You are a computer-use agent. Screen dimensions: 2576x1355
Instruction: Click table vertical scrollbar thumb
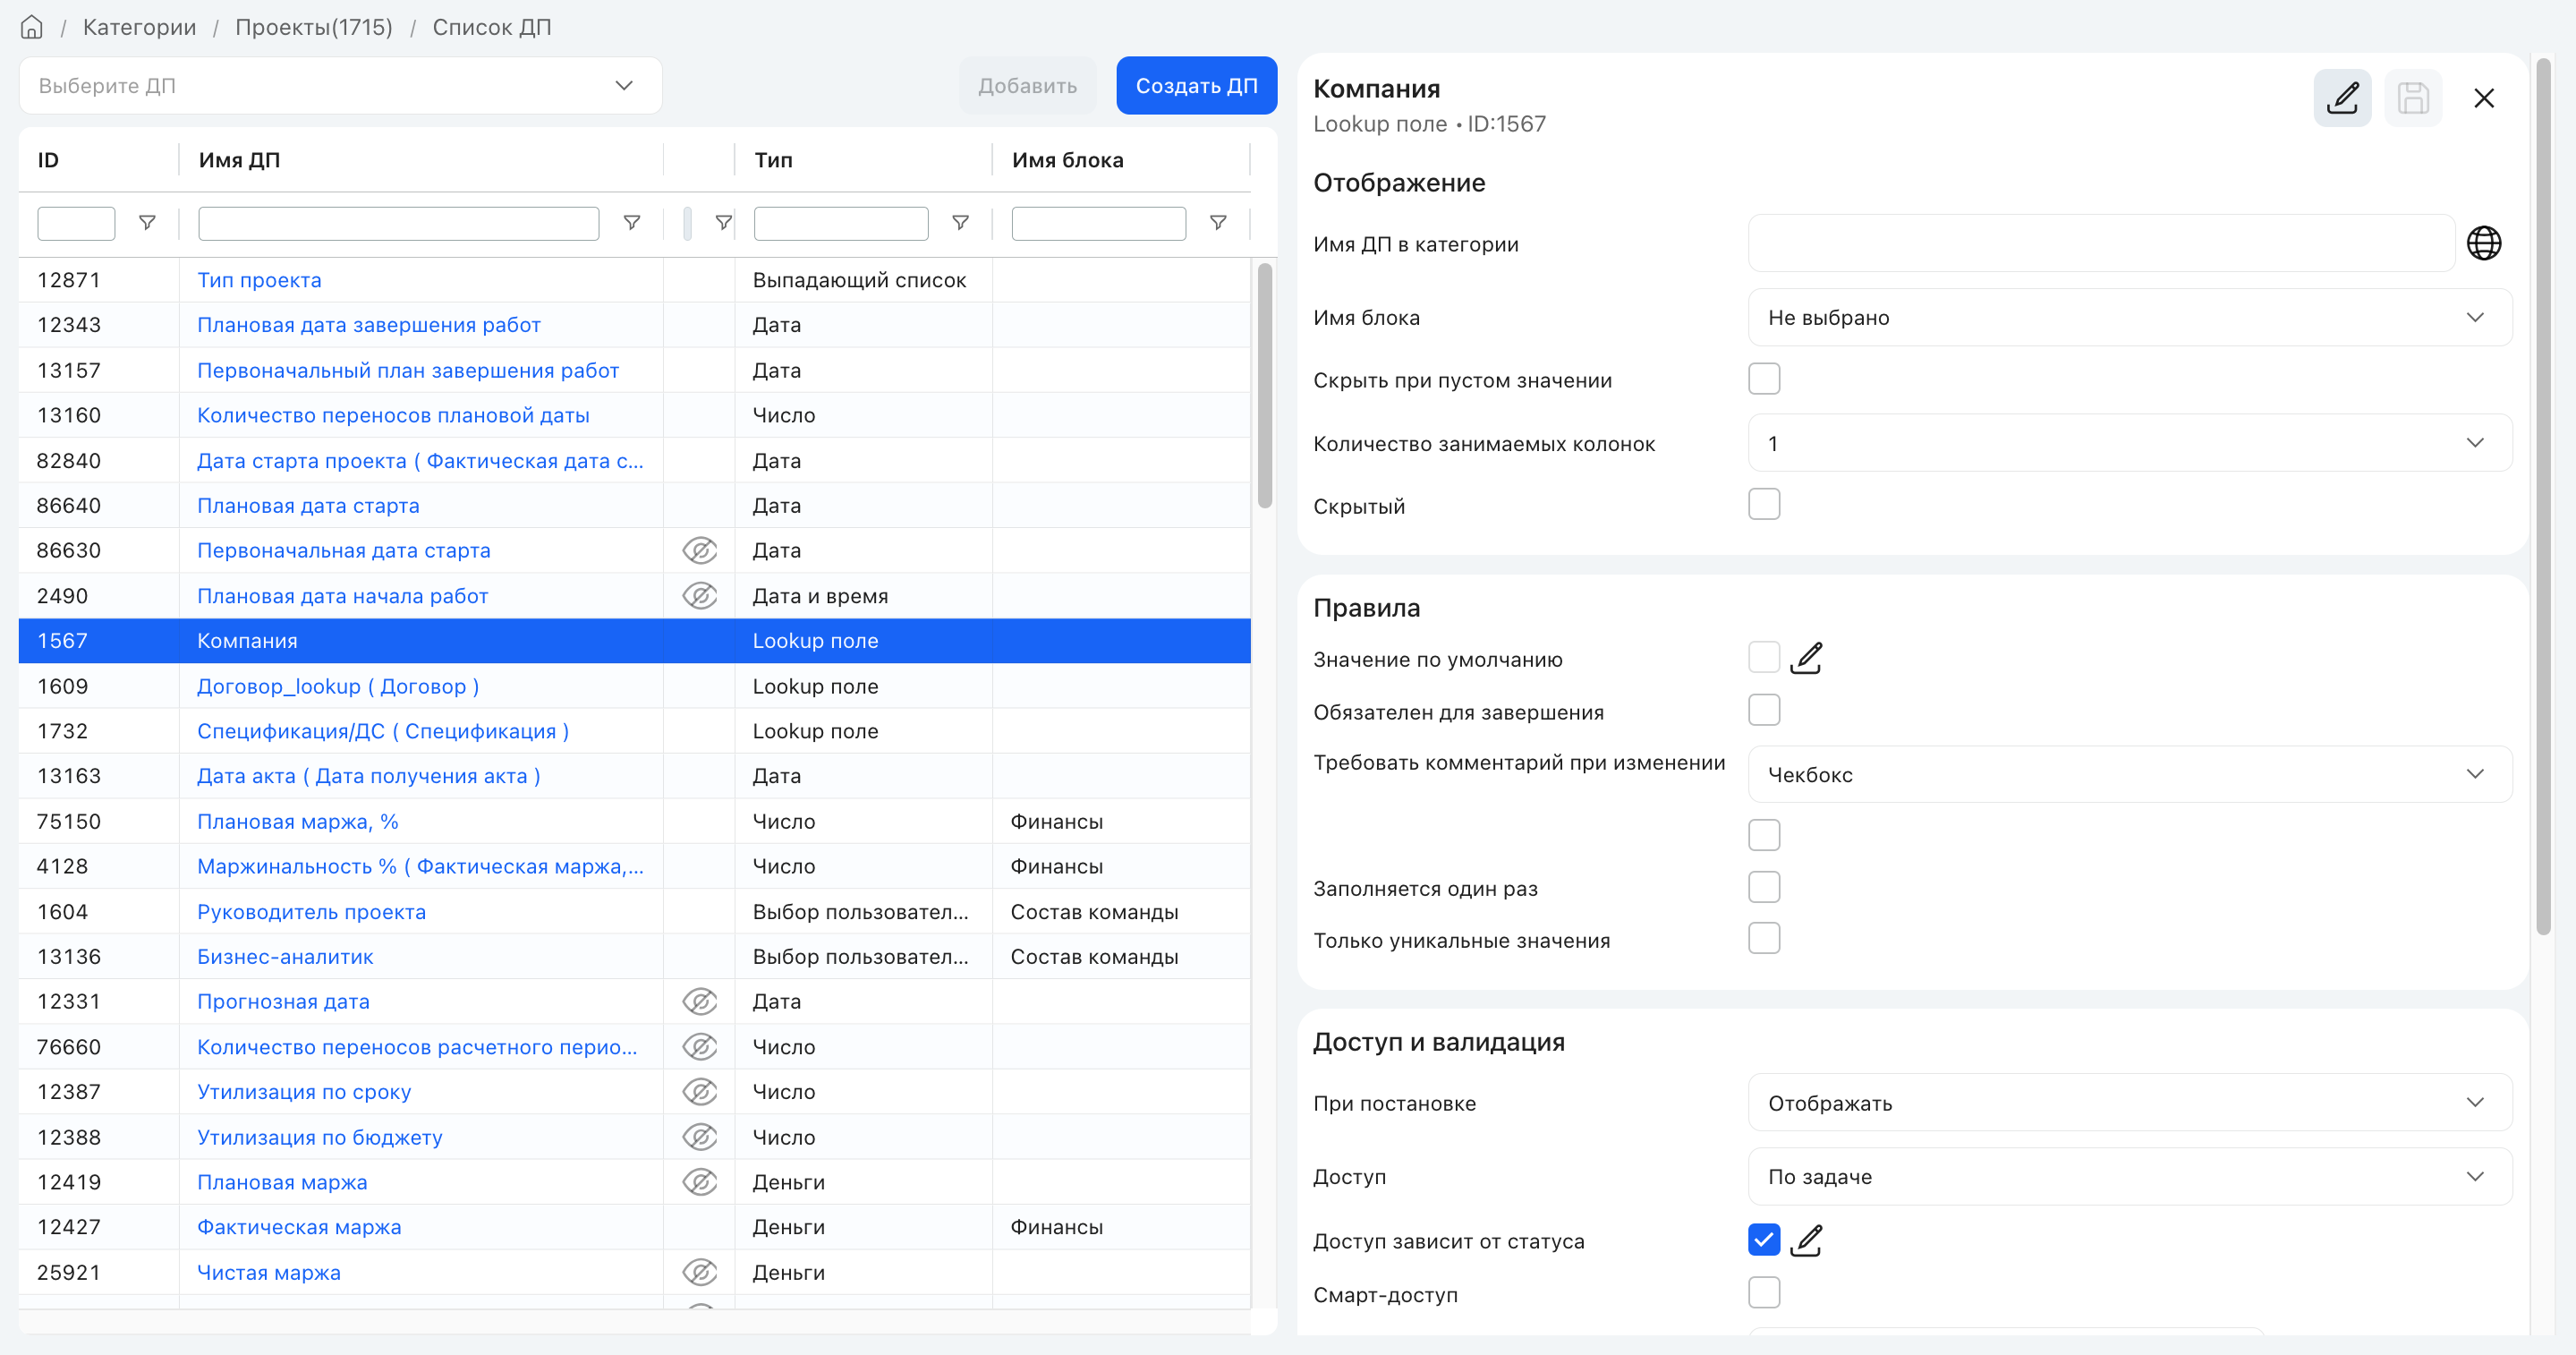[1264, 385]
